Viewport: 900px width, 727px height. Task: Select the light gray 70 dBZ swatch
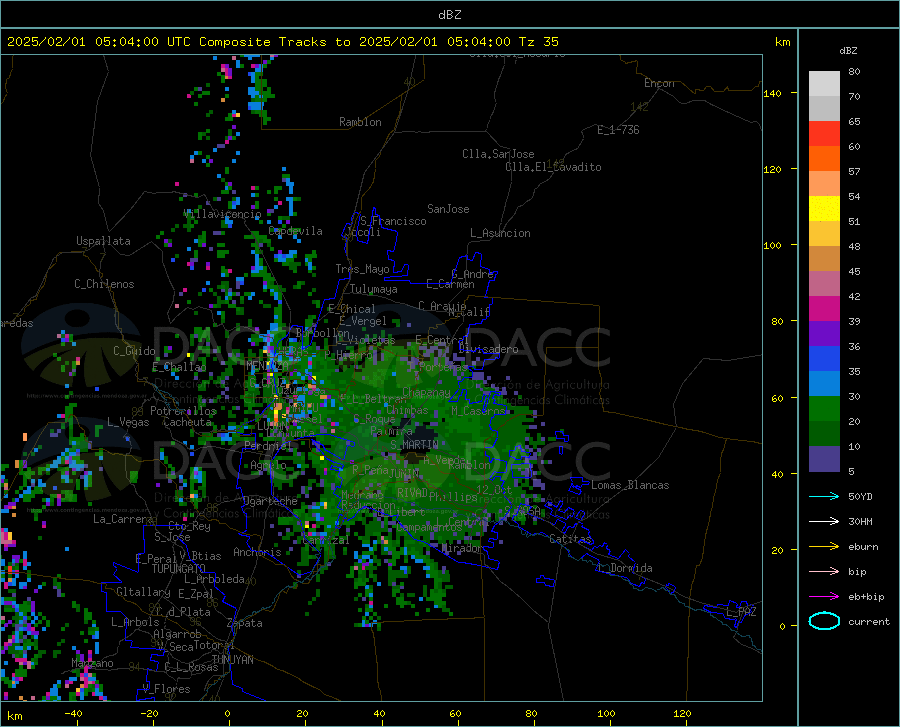coord(824,84)
